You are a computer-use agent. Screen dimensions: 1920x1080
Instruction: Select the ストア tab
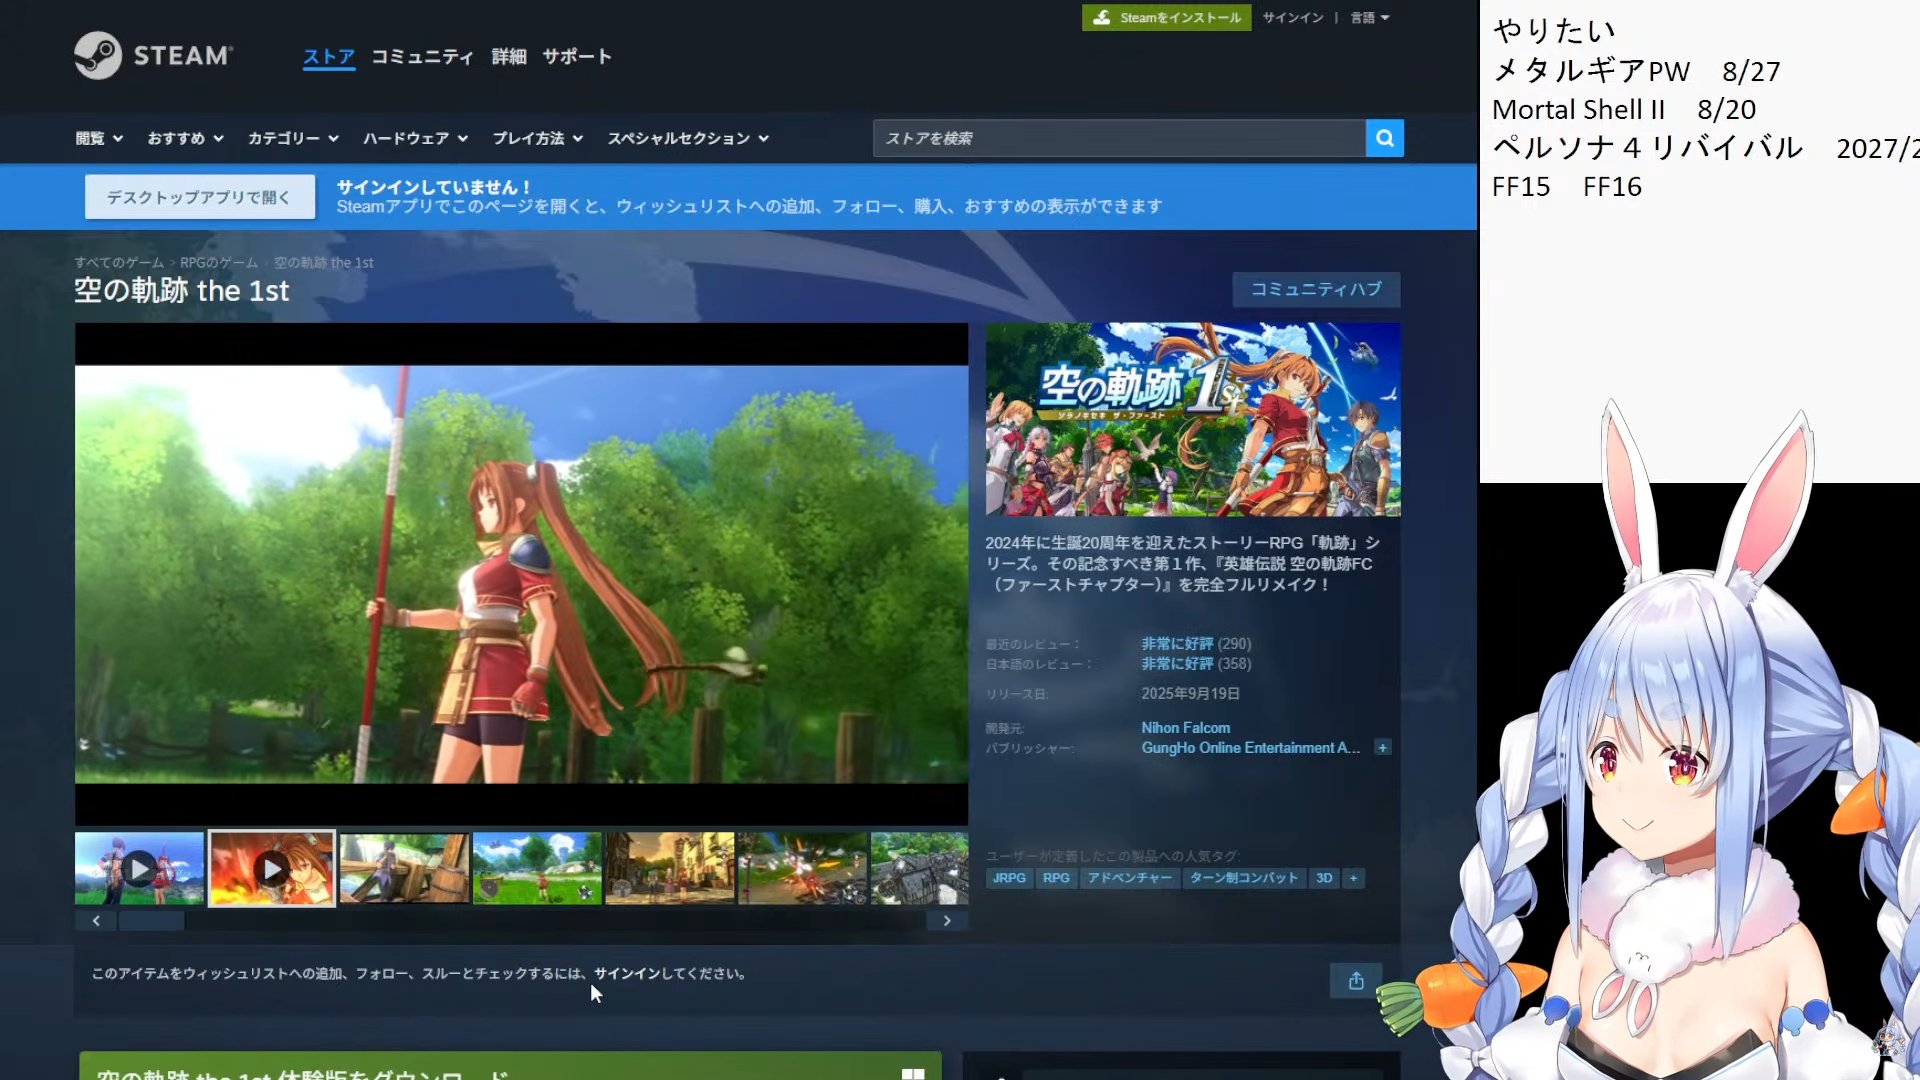(x=329, y=57)
